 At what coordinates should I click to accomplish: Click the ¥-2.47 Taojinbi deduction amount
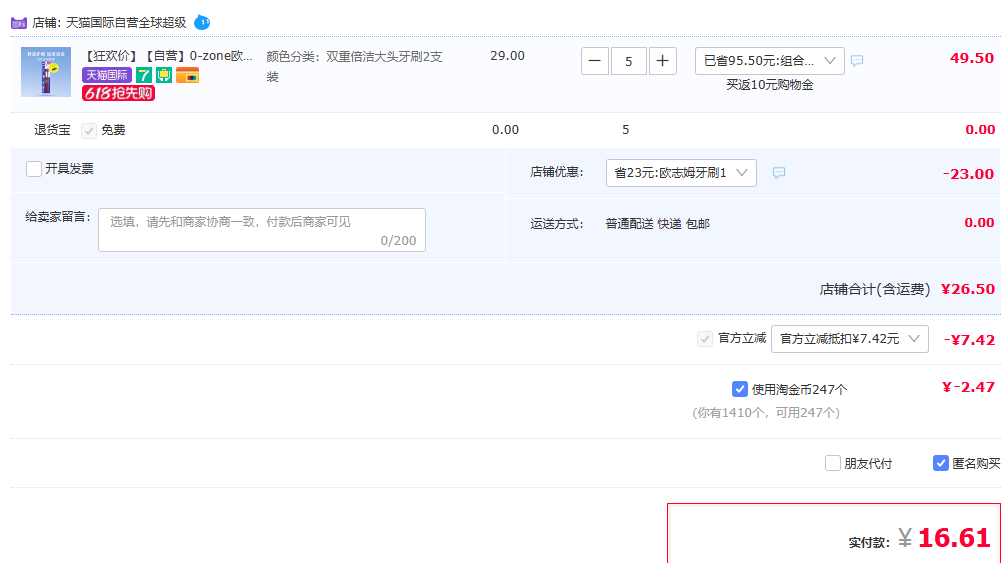(968, 387)
